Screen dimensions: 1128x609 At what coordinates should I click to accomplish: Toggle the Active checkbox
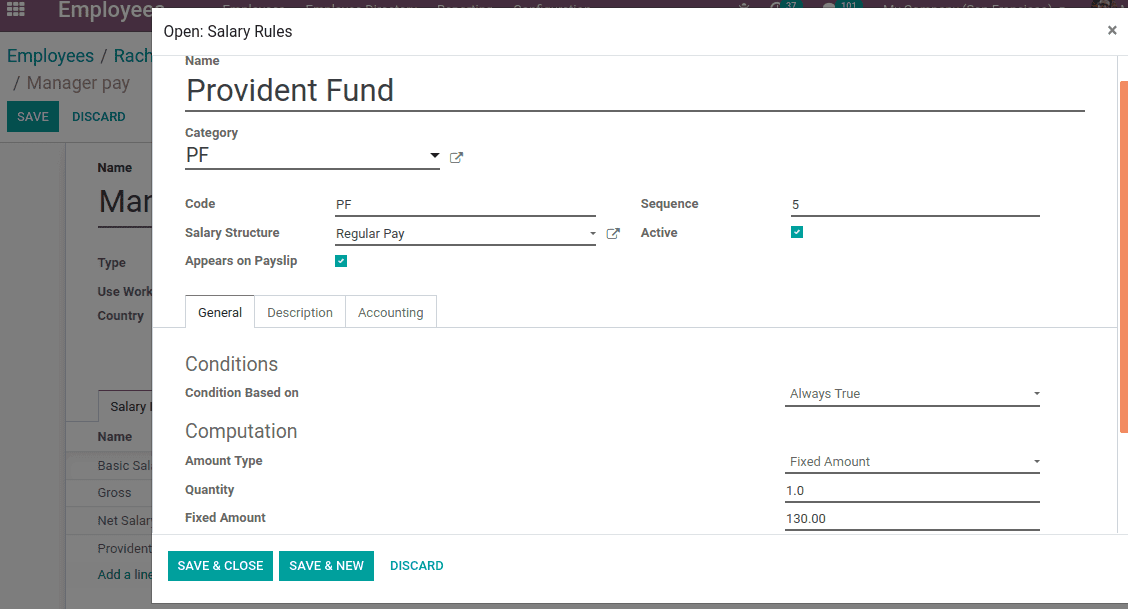[796, 232]
